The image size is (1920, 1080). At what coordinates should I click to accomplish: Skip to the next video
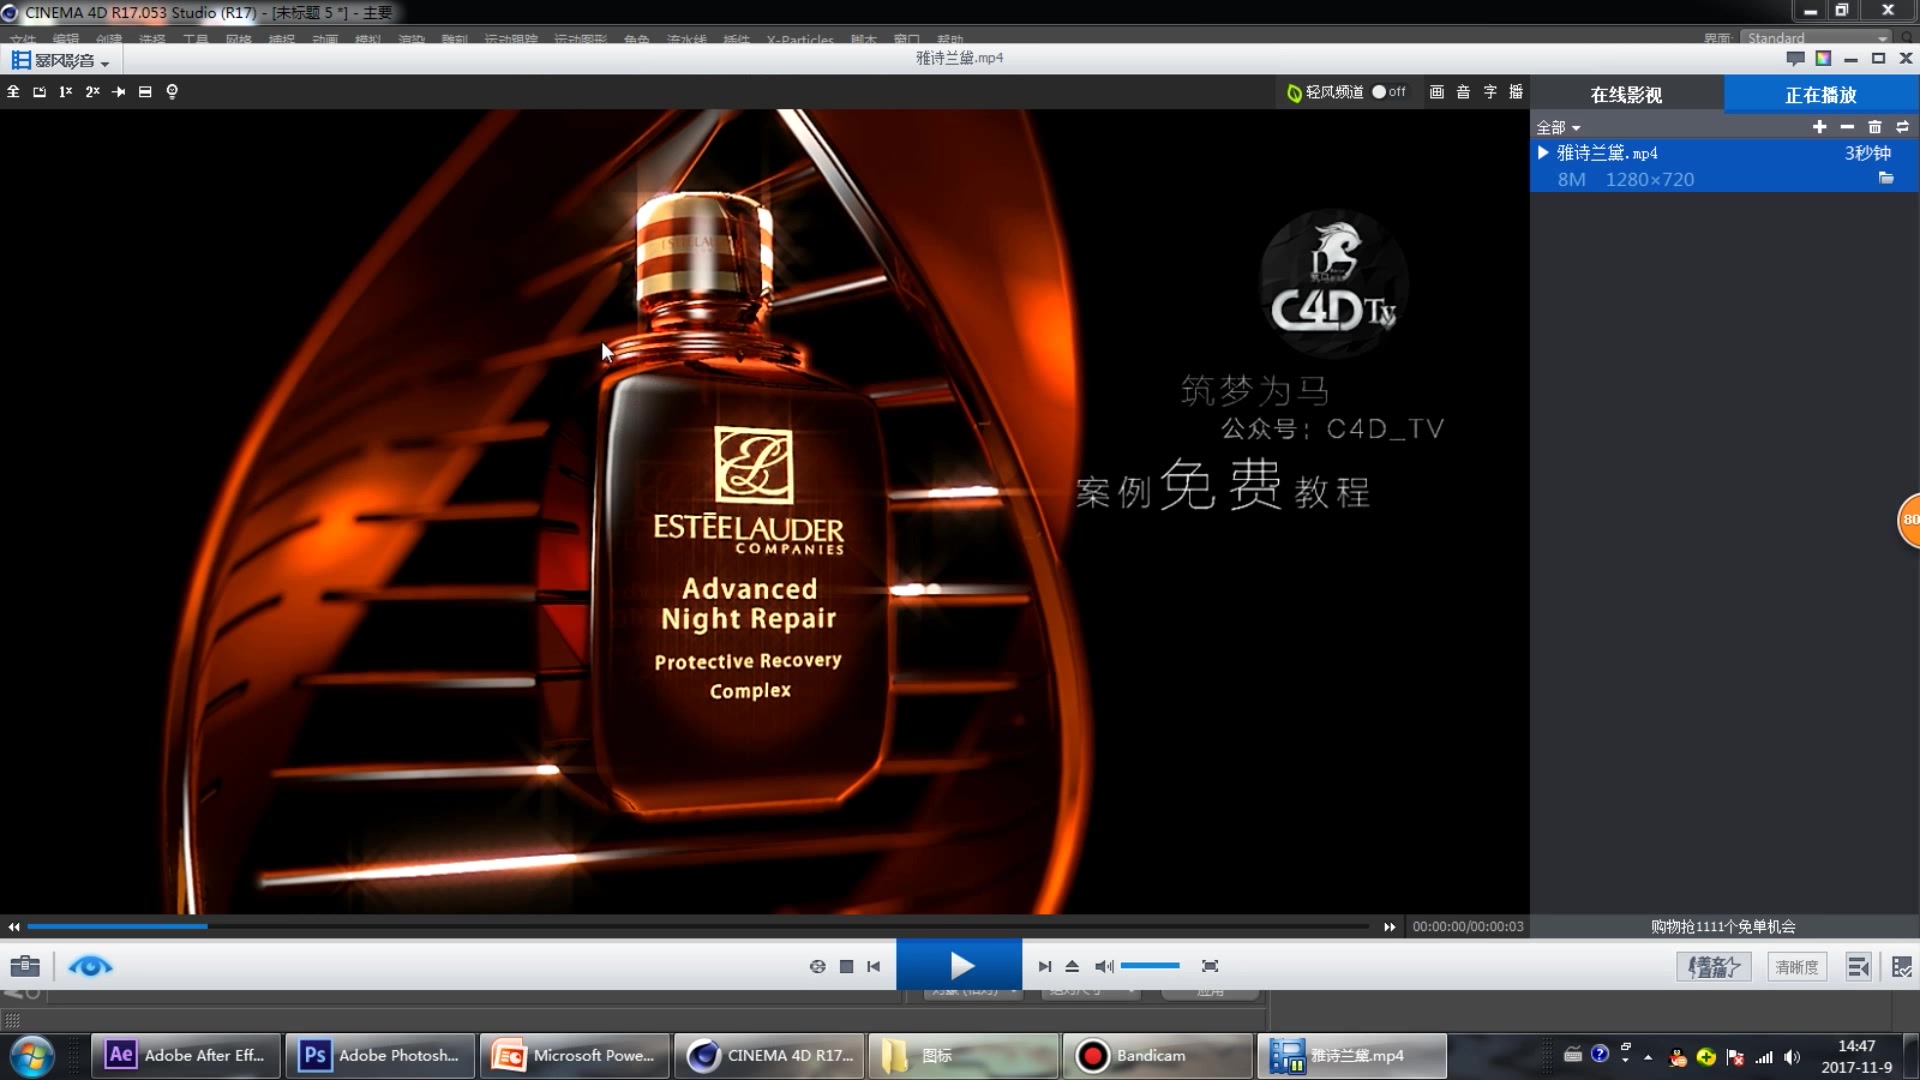1045,967
